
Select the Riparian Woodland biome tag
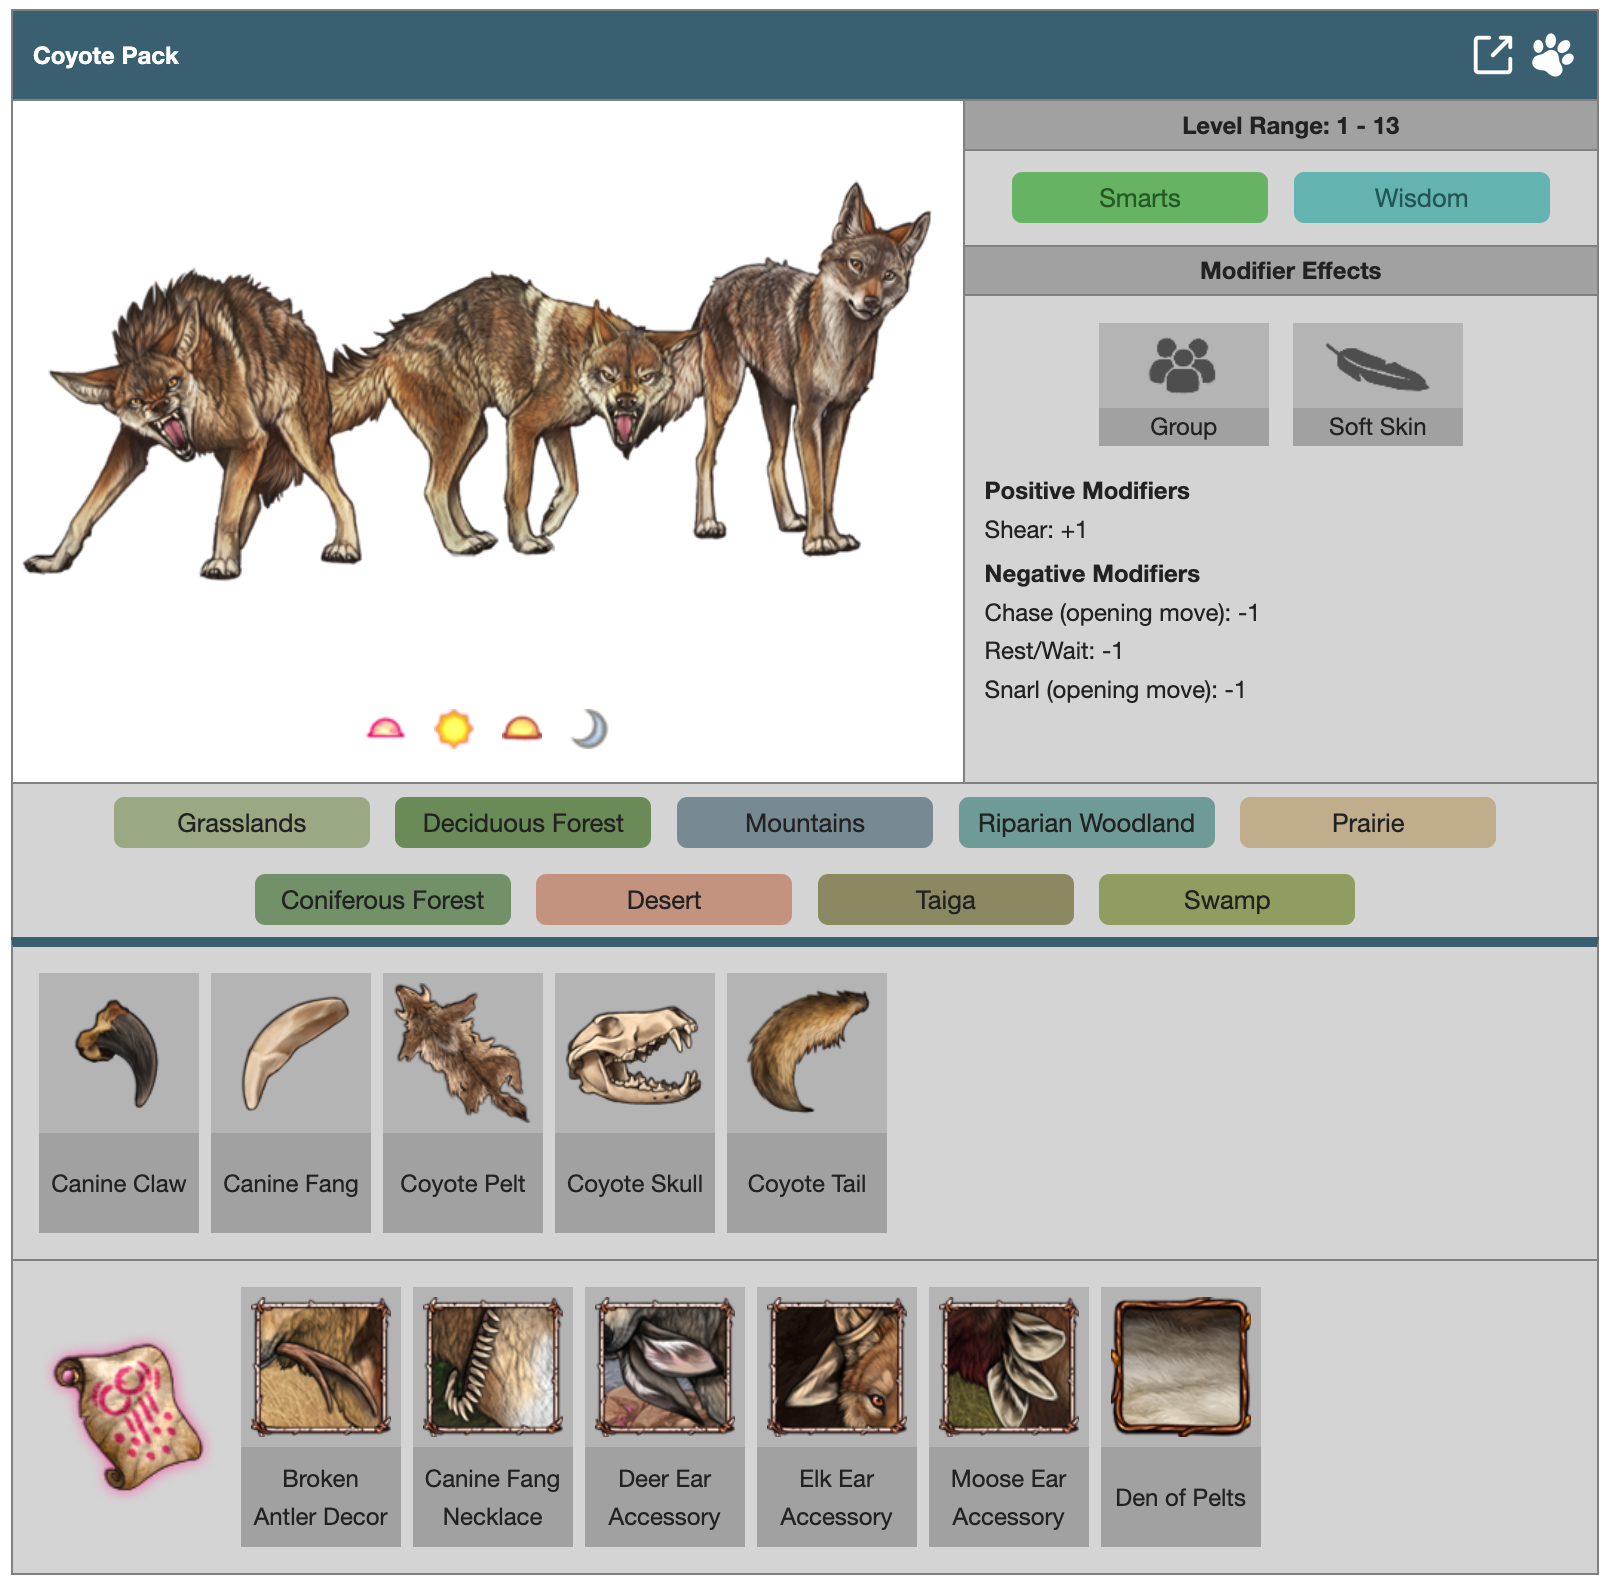point(1086,823)
